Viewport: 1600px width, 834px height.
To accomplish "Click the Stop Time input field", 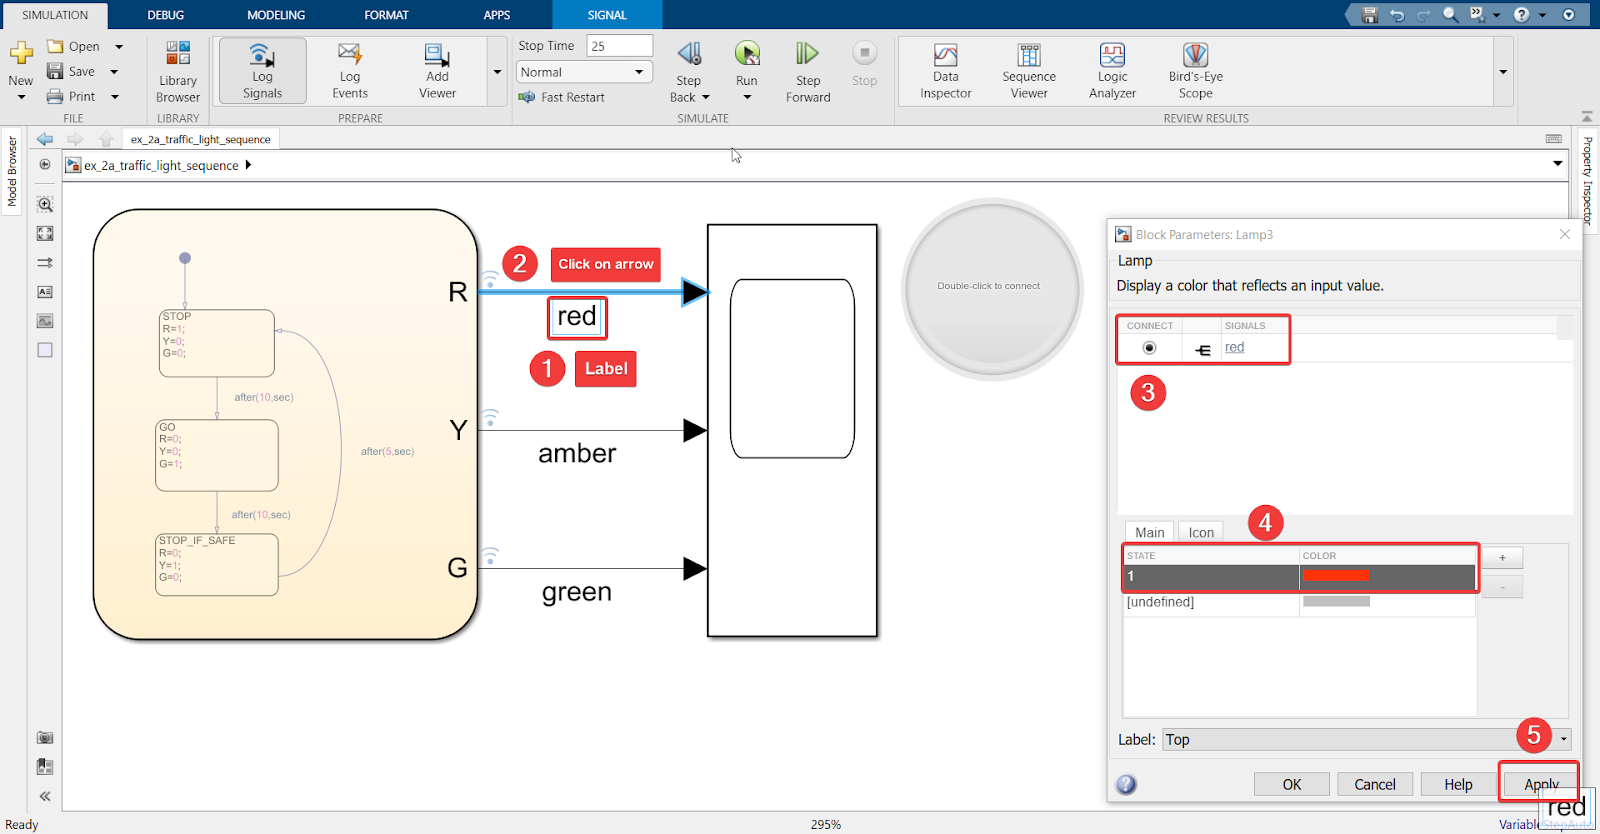I will (x=619, y=46).
